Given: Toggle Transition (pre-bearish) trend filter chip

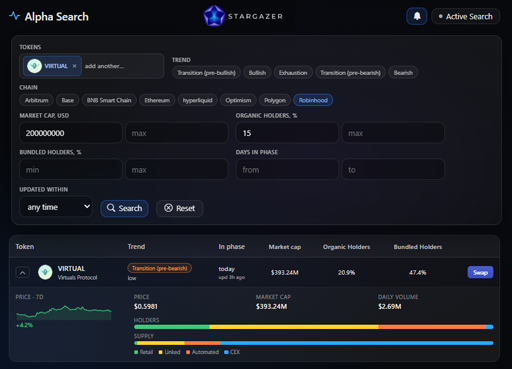Looking at the screenshot, I should (x=350, y=73).
